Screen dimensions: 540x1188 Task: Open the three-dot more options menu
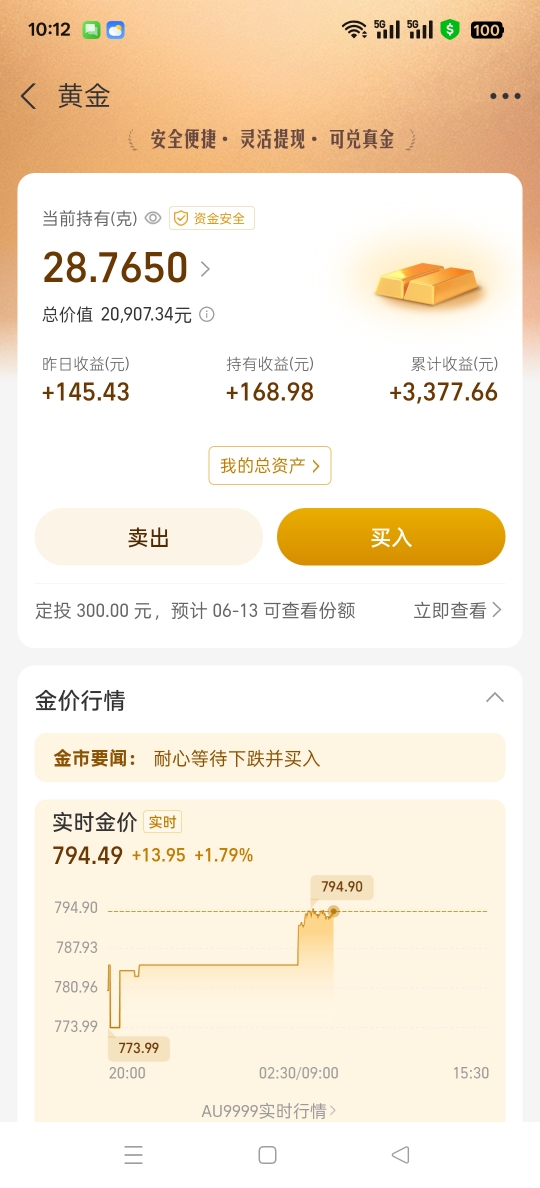(x=505, y=96)
